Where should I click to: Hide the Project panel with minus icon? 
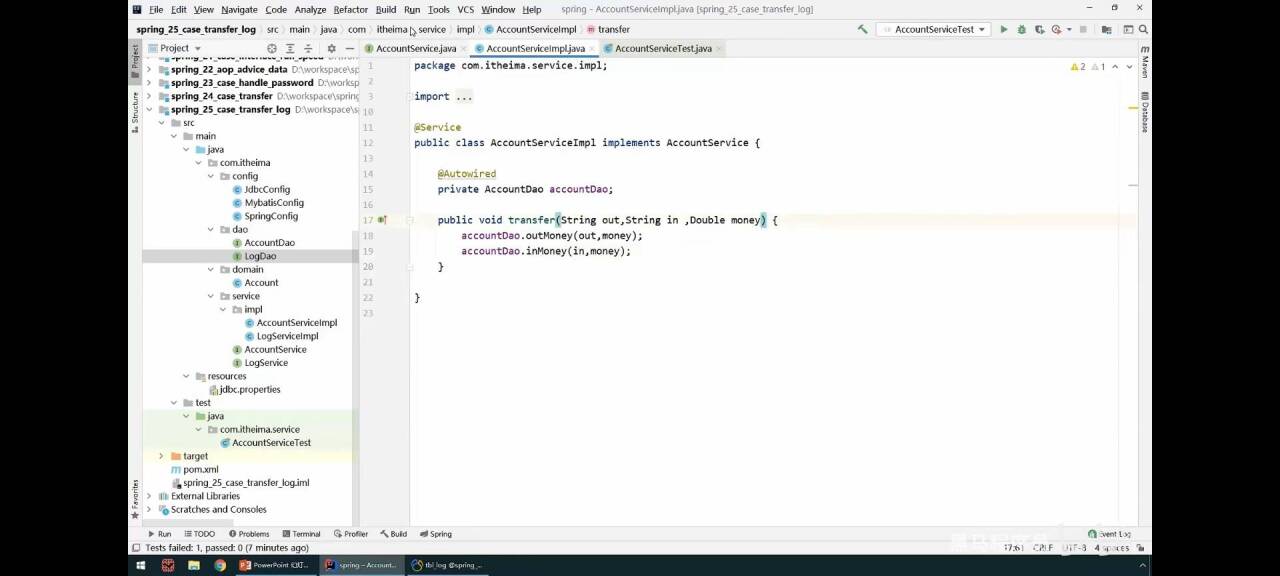pyautogui.click(x=349, y=48)
